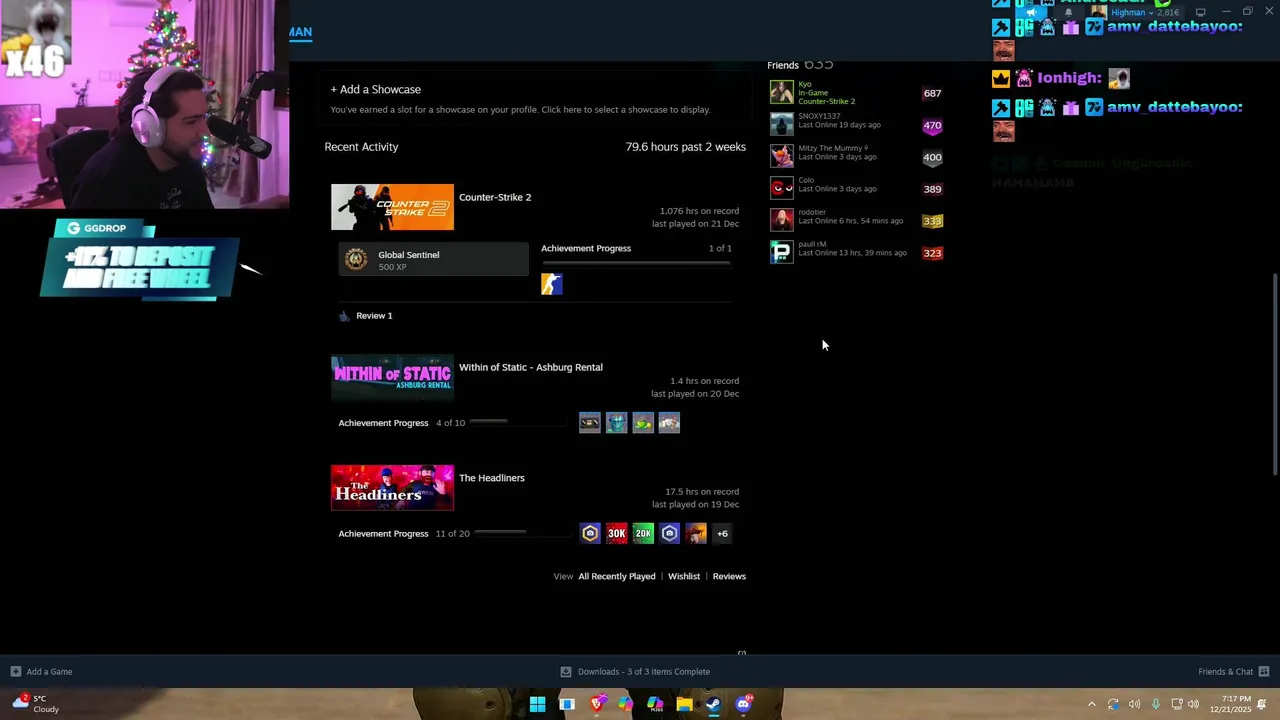Click the microphone tray icon
1280x720 pixels.
click(1156, 704)
